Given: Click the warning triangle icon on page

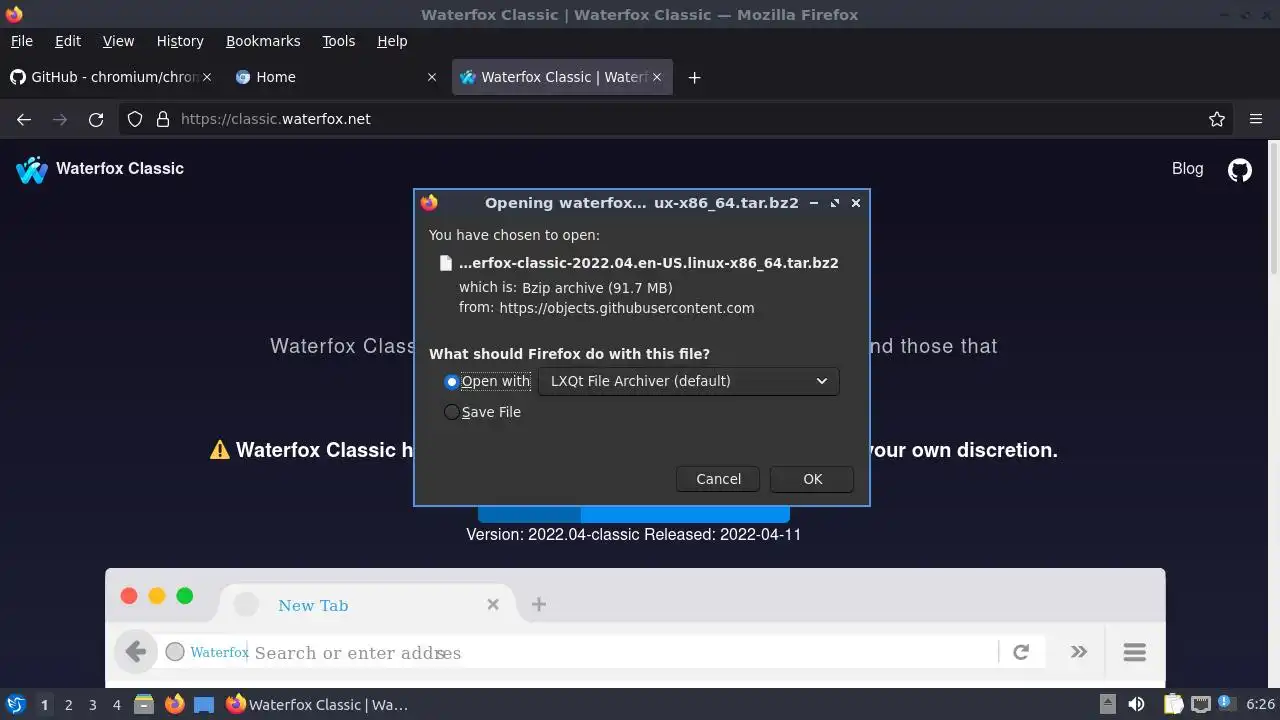Looking at the screenshot, I should click(x=220, y=450).
